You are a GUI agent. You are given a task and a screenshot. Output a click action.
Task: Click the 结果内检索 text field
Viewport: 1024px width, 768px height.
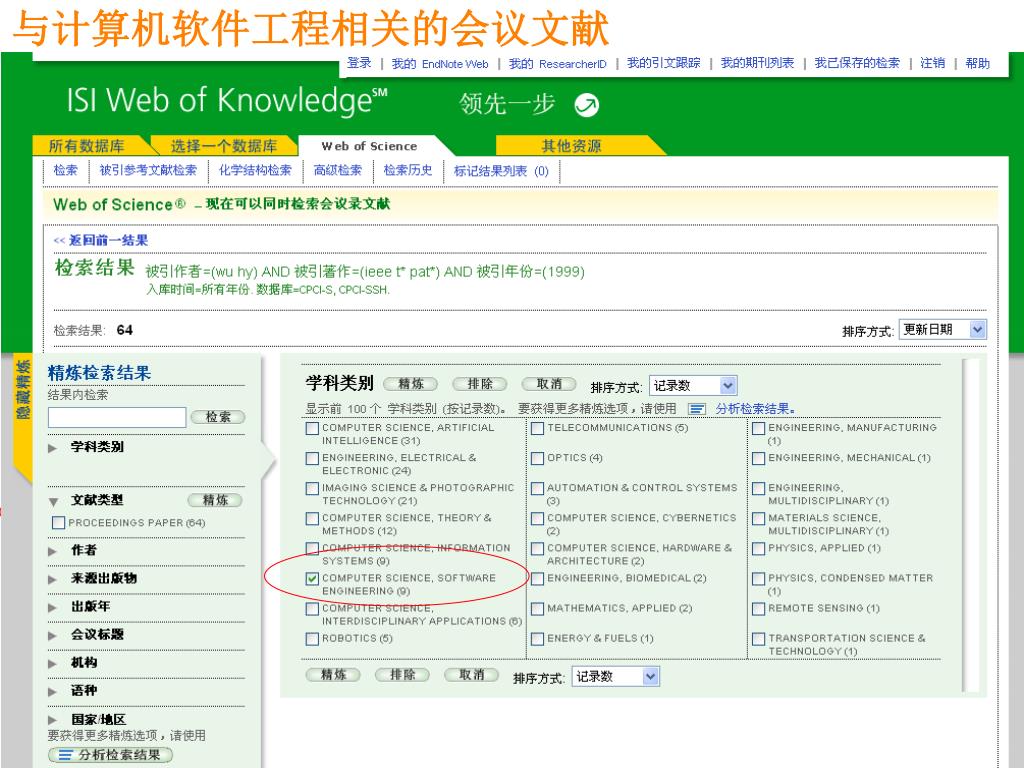click(x=118, y=417)
